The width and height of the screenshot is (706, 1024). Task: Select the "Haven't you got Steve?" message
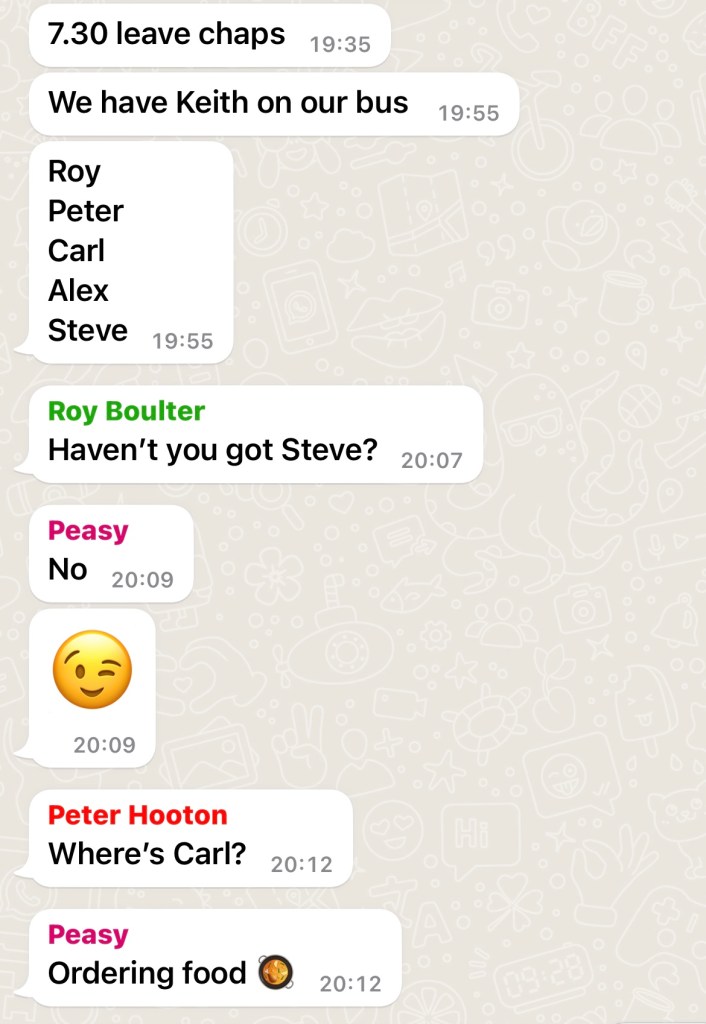tap(256, 434)
